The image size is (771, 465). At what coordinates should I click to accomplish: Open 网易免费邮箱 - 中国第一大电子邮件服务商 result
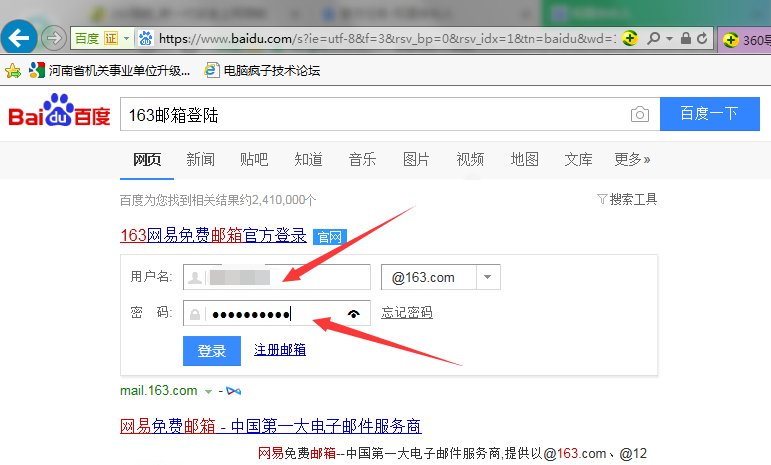[x=271, y=426]
